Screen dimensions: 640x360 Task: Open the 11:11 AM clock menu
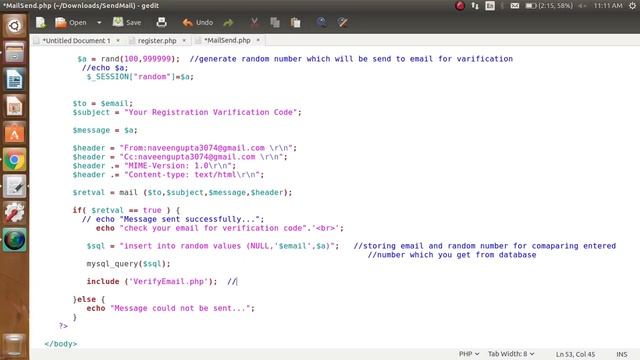(x=608, y=6)
